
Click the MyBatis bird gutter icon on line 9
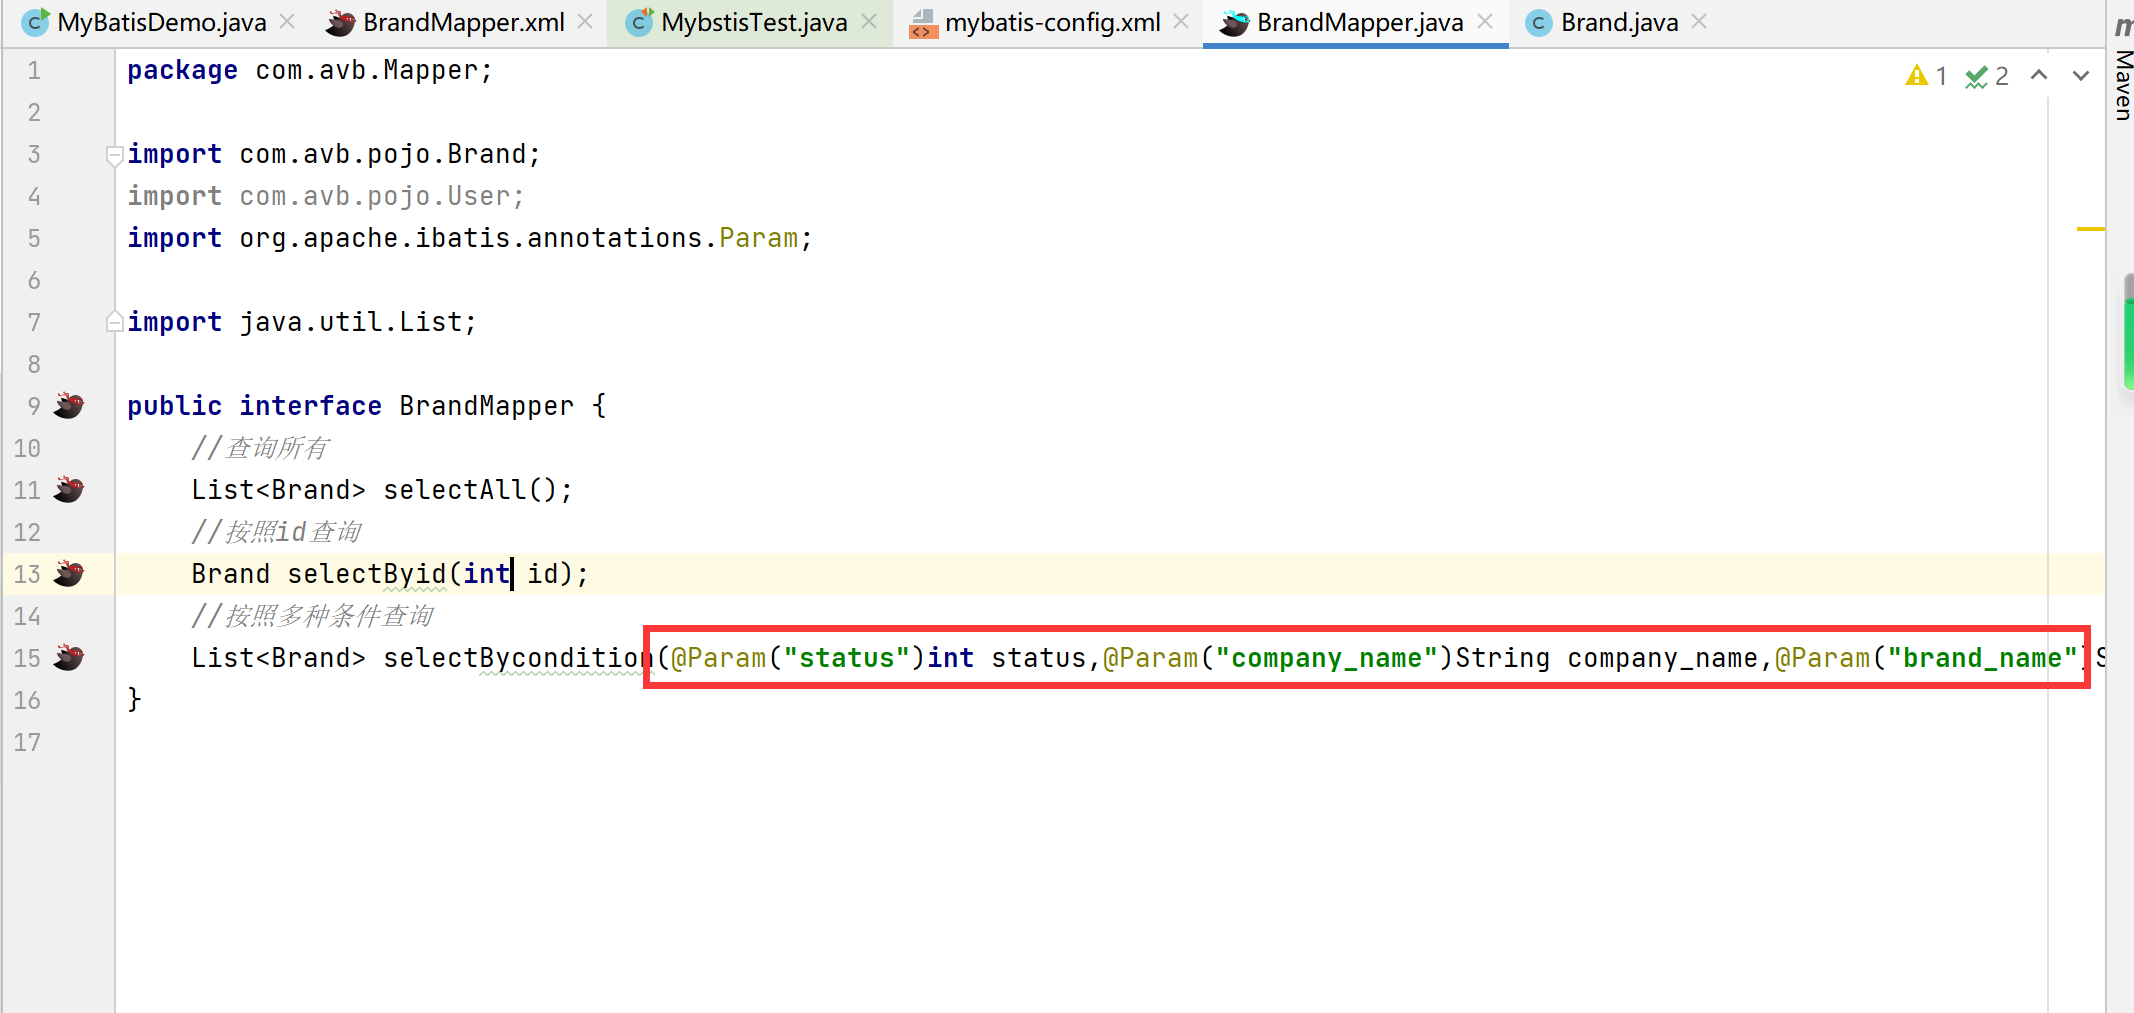(x=69, y=405)
